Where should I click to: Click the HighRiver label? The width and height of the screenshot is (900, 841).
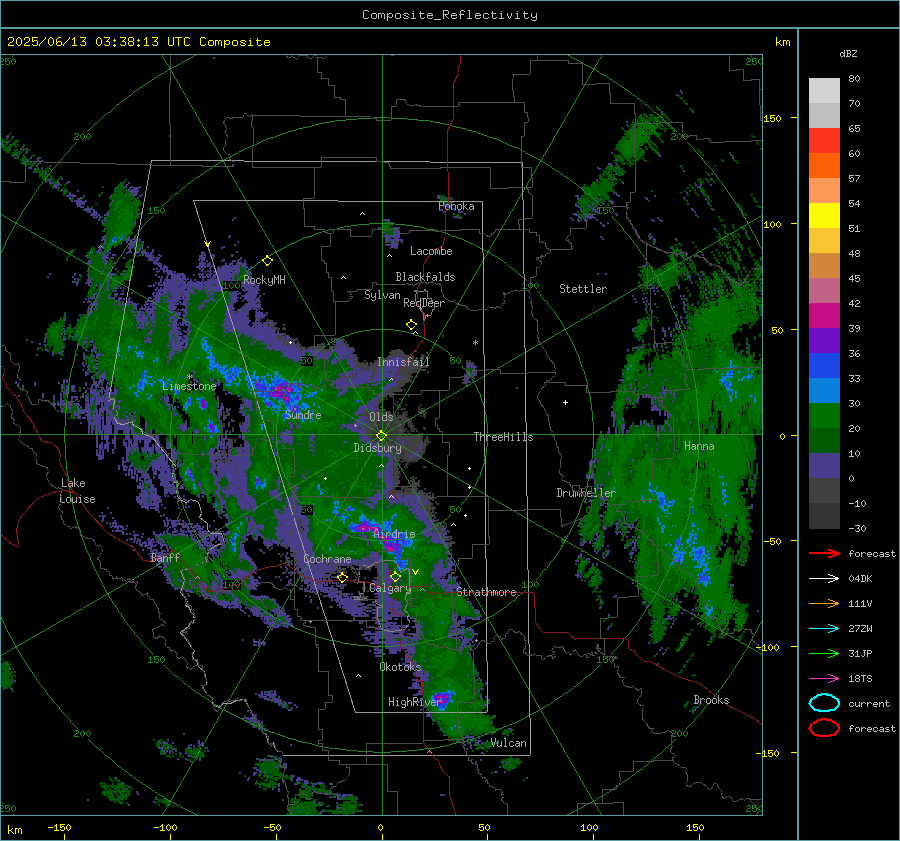click(415, 702)
